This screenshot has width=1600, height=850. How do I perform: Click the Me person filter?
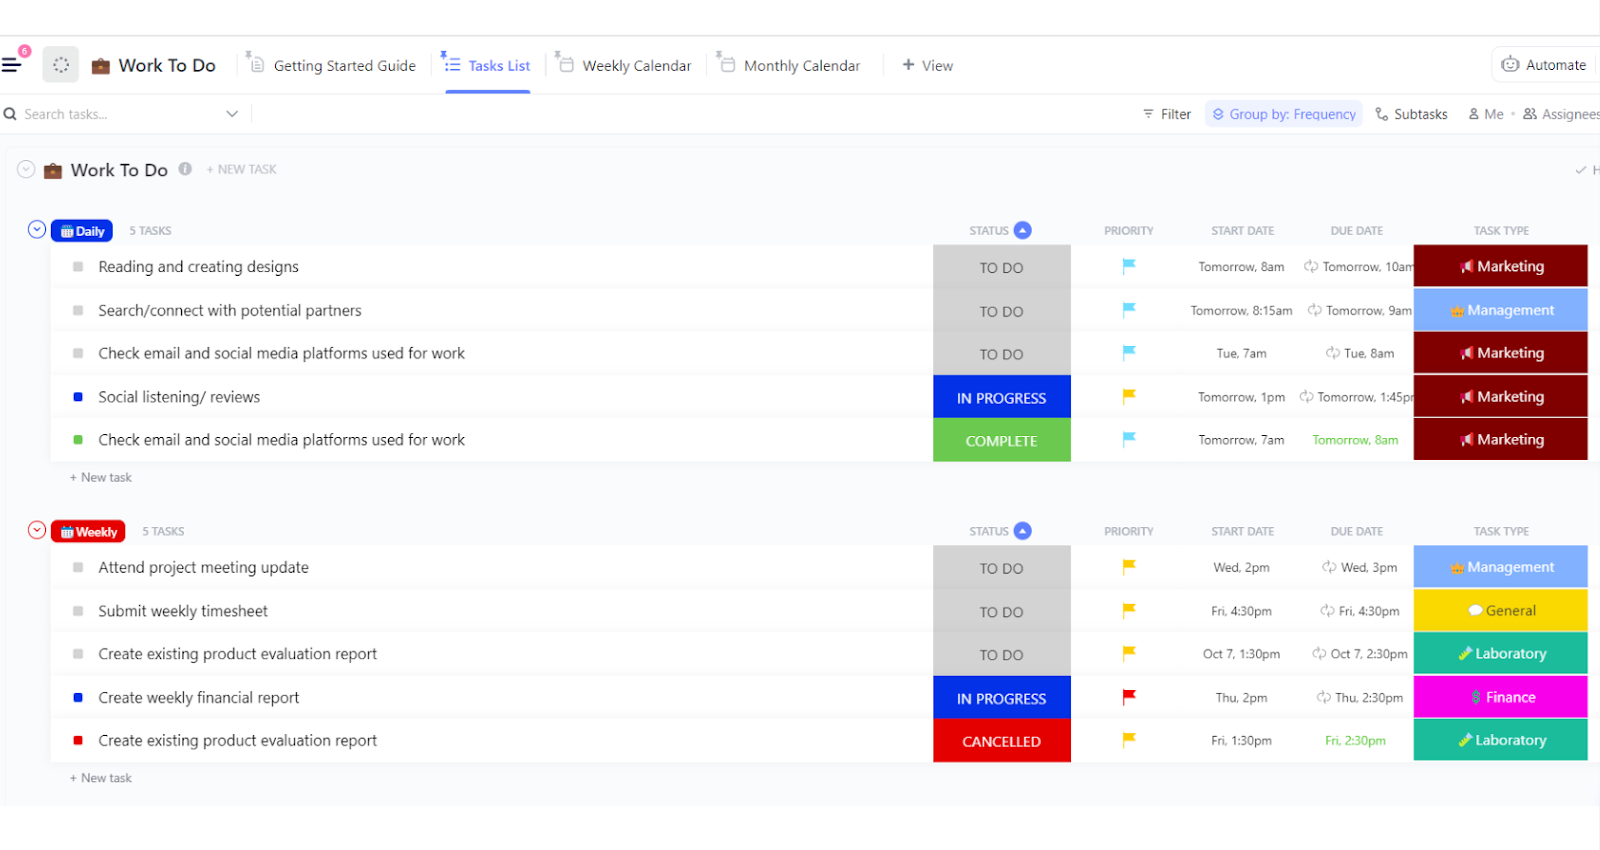(x=1486, y=114)
